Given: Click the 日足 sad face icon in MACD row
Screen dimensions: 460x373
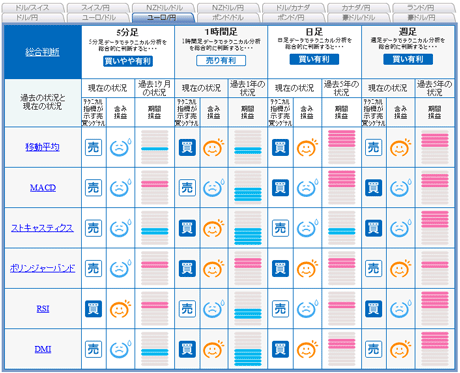Looking at the screenshot, I should 307,188.
